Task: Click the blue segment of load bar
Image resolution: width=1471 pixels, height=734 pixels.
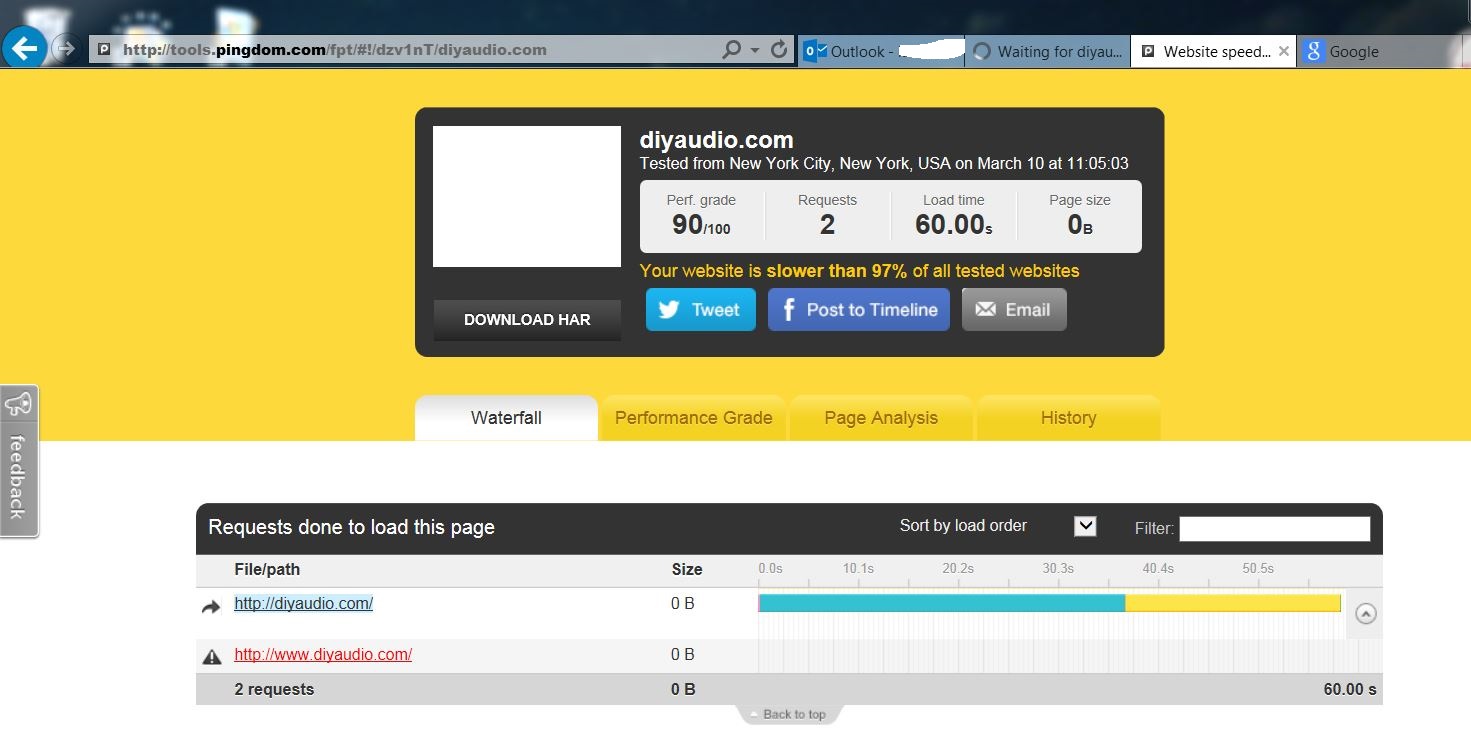Action: 942,603
